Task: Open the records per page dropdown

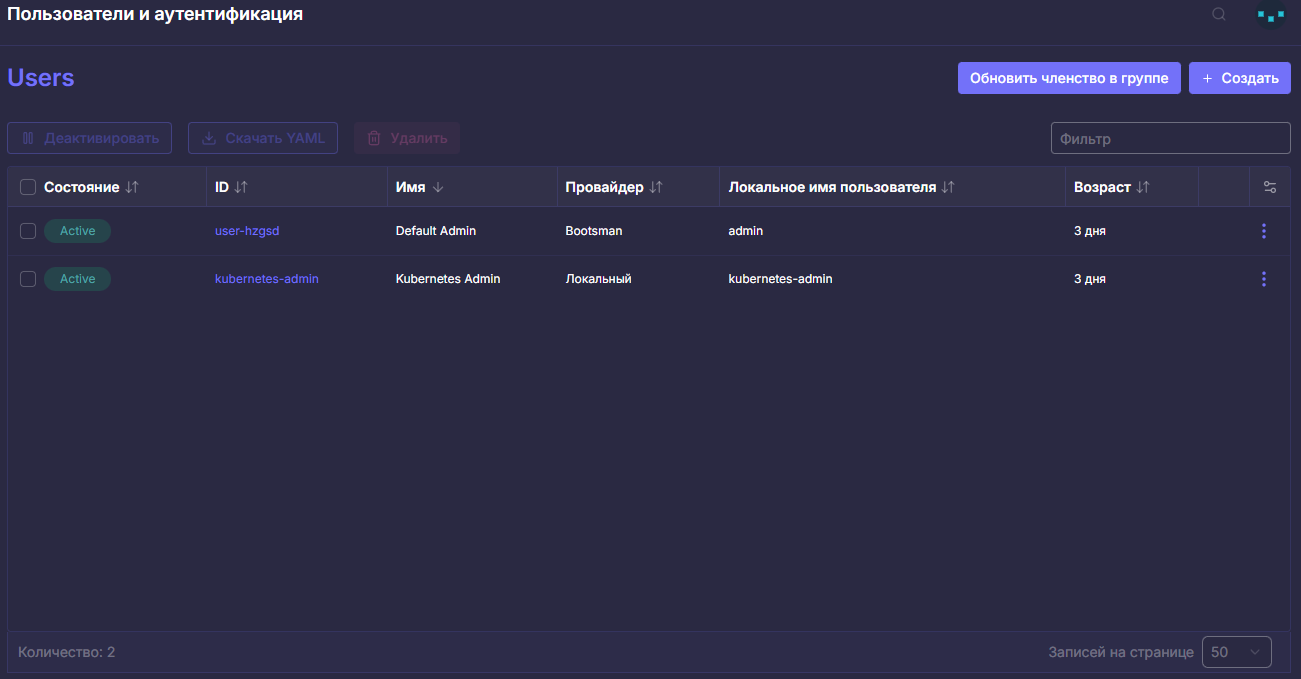Action: tap(1236, 652)
